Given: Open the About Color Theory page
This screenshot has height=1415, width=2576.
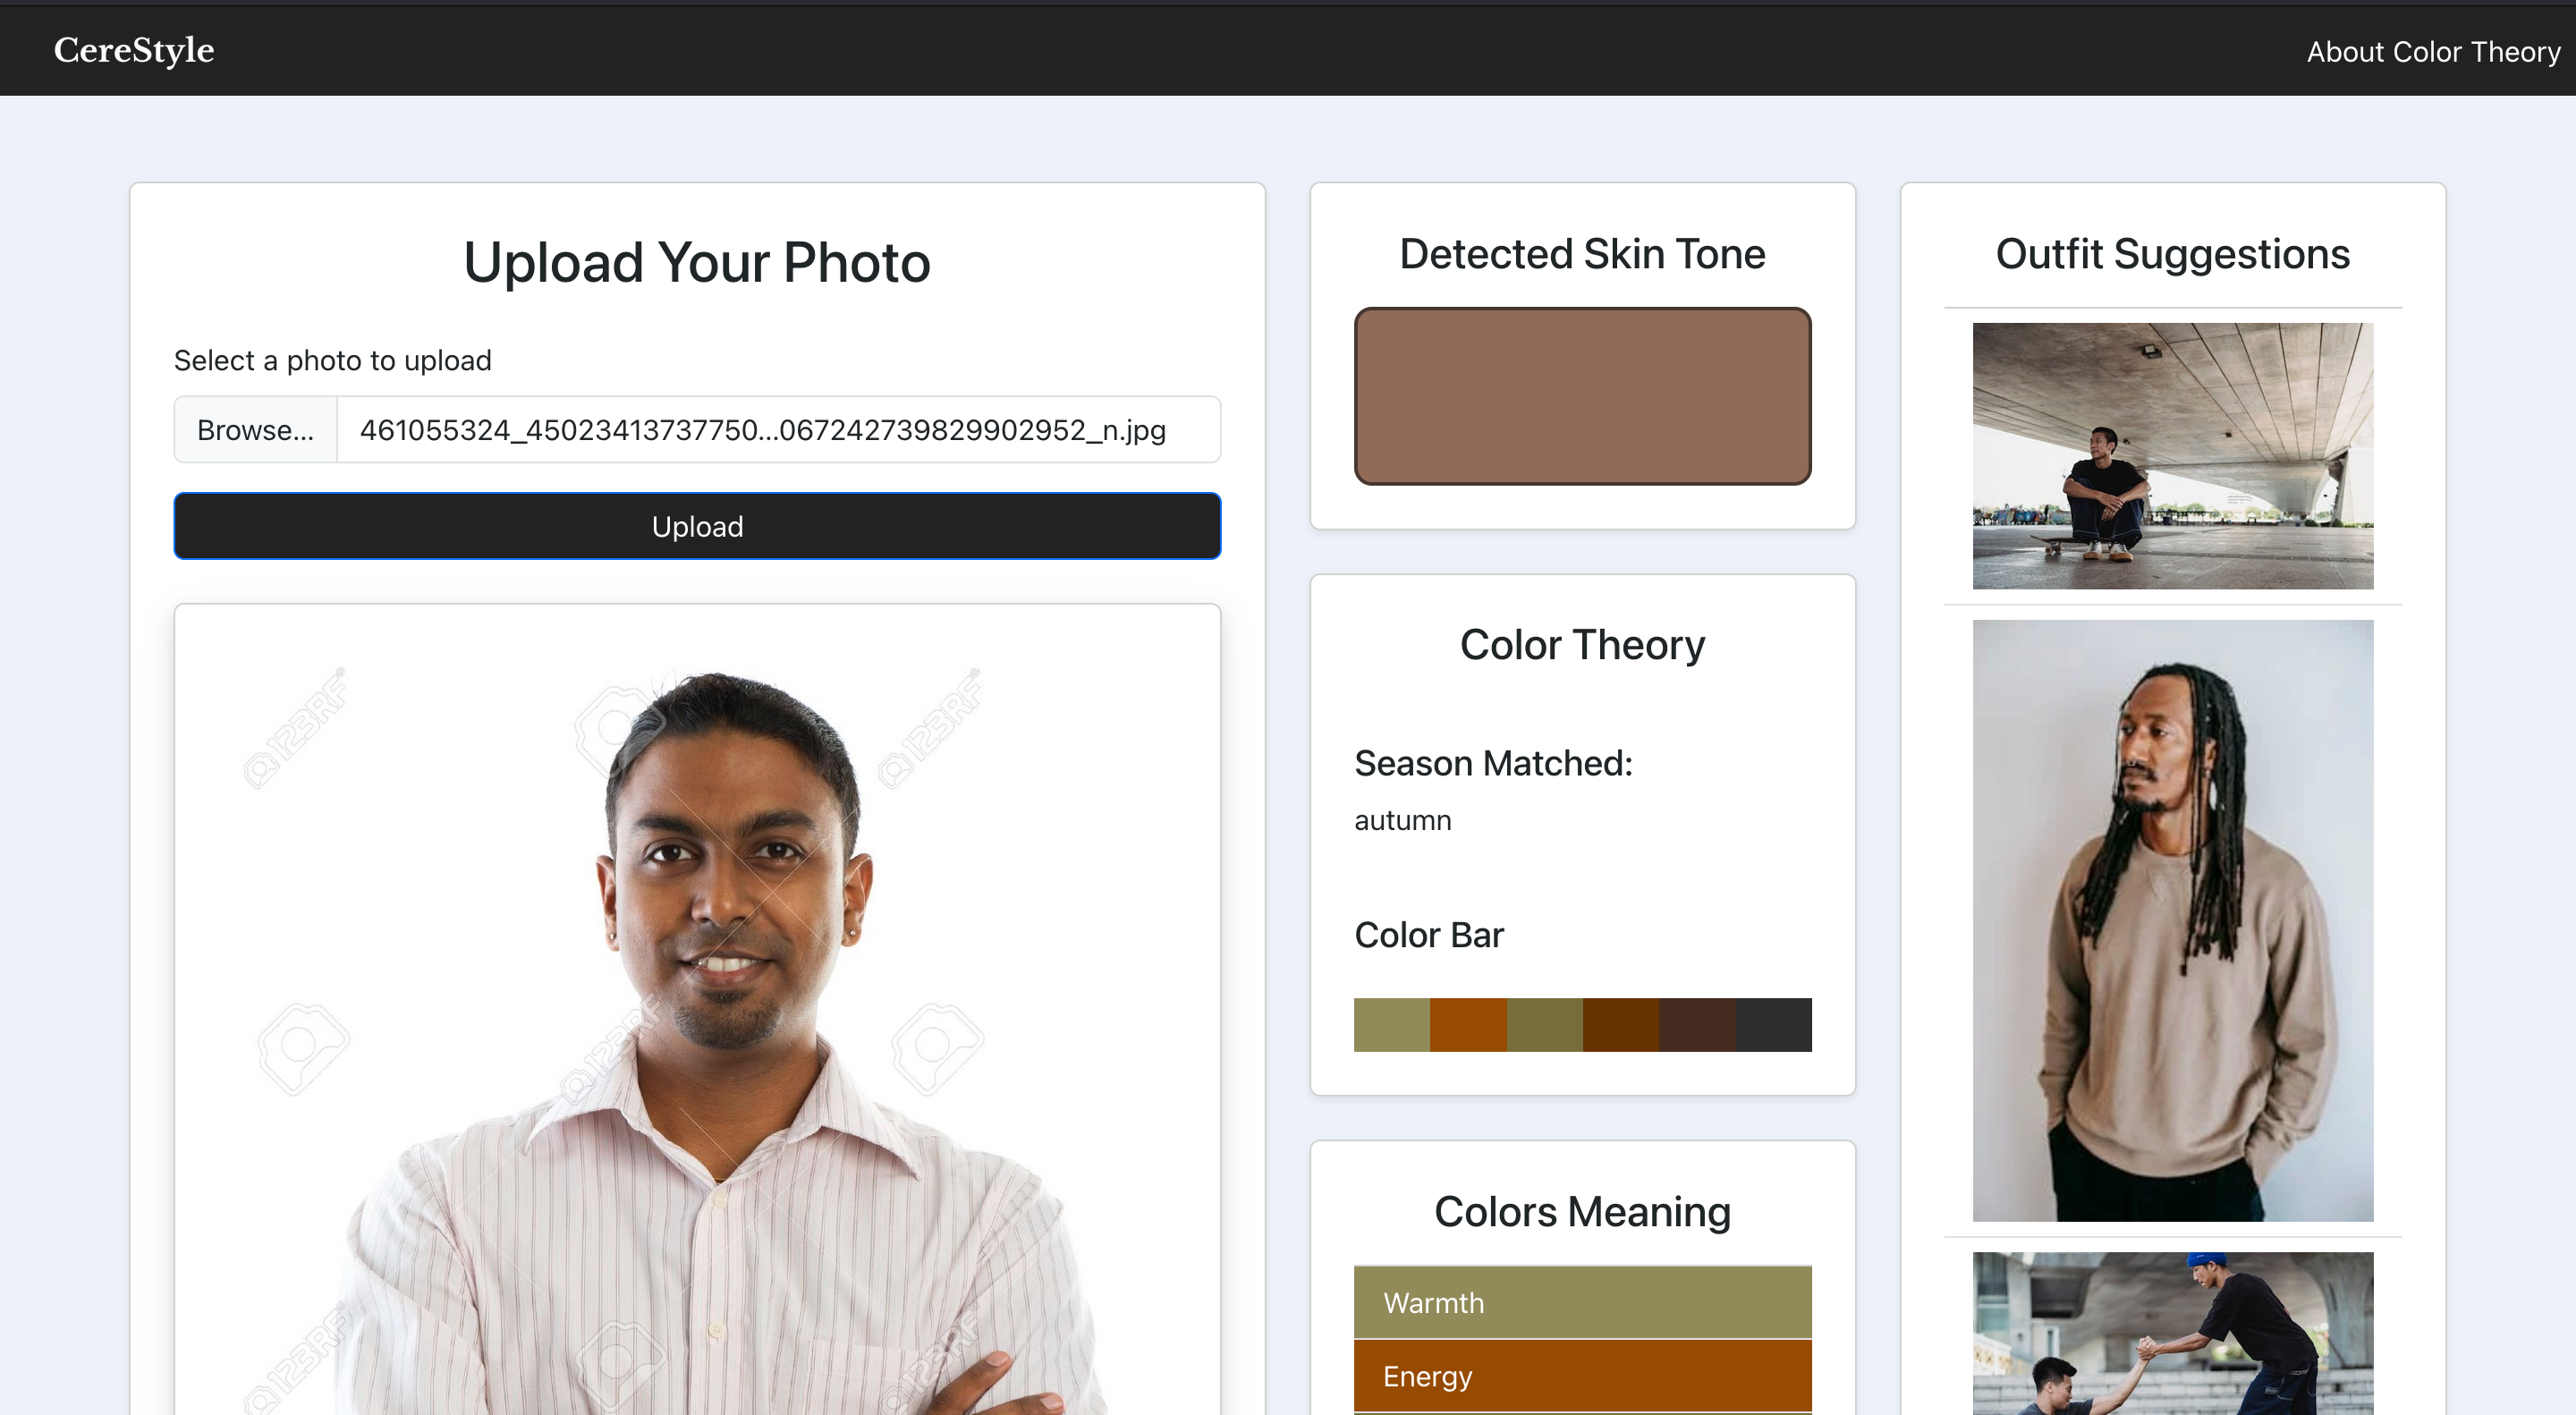Looking at the screenshot, I should point(2432,52).
